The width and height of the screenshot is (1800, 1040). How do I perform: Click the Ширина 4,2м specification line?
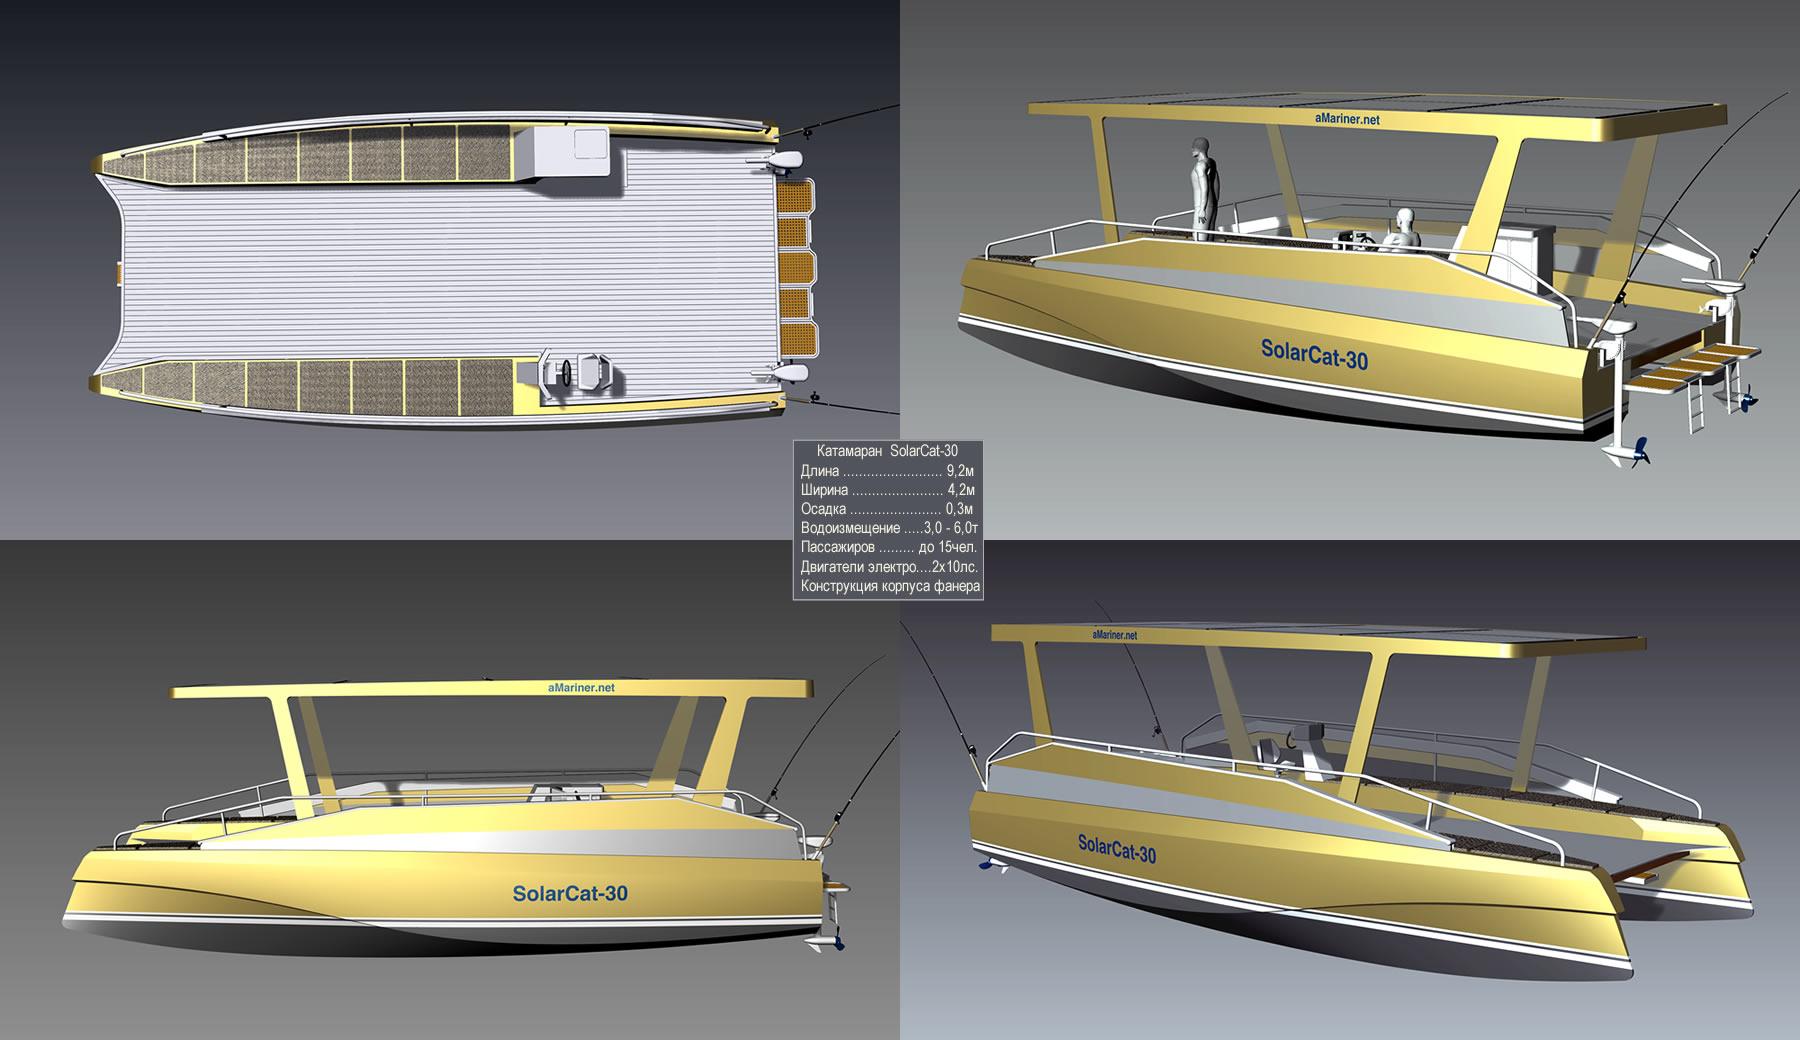click(x=887, y=490)
